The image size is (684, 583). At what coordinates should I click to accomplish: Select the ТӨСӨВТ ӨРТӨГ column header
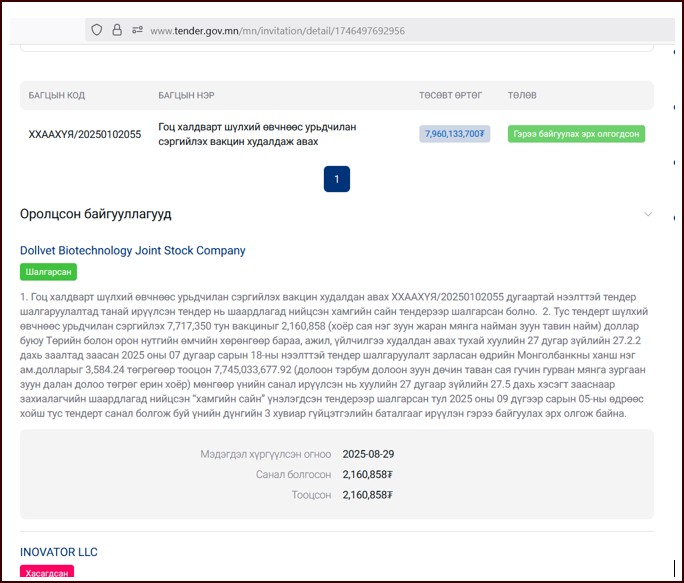(450, 95)
